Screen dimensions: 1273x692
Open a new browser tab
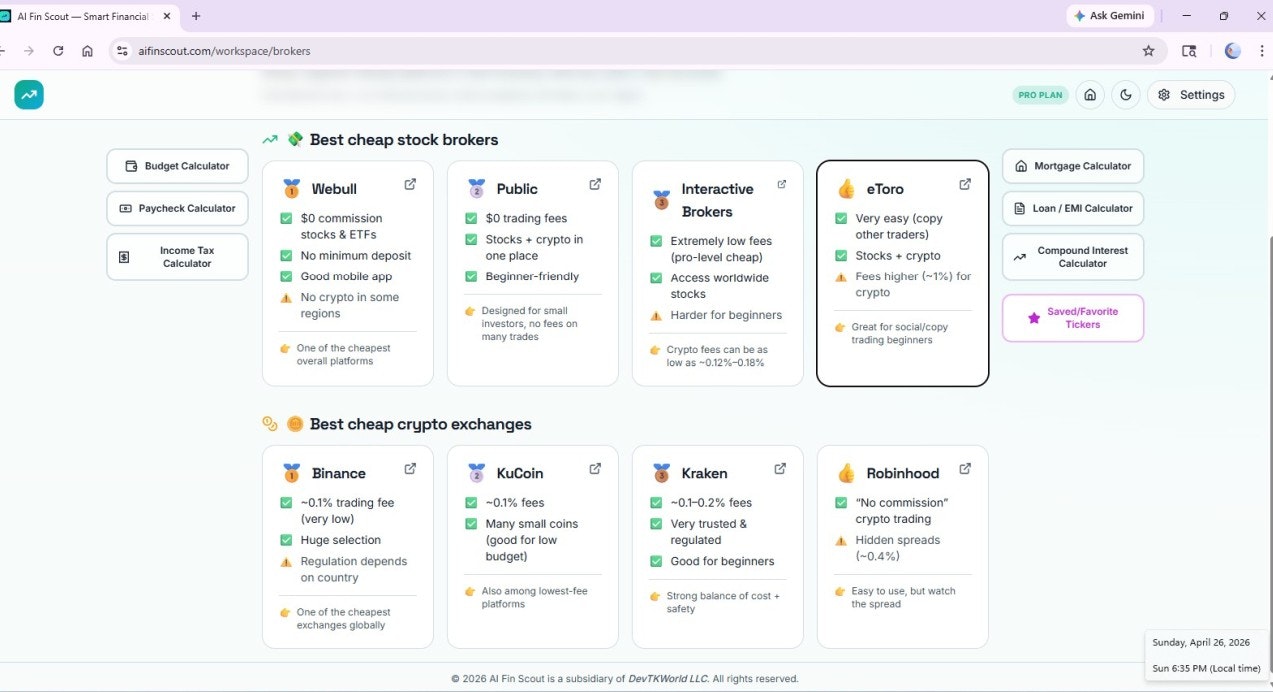tap(196, 16)
